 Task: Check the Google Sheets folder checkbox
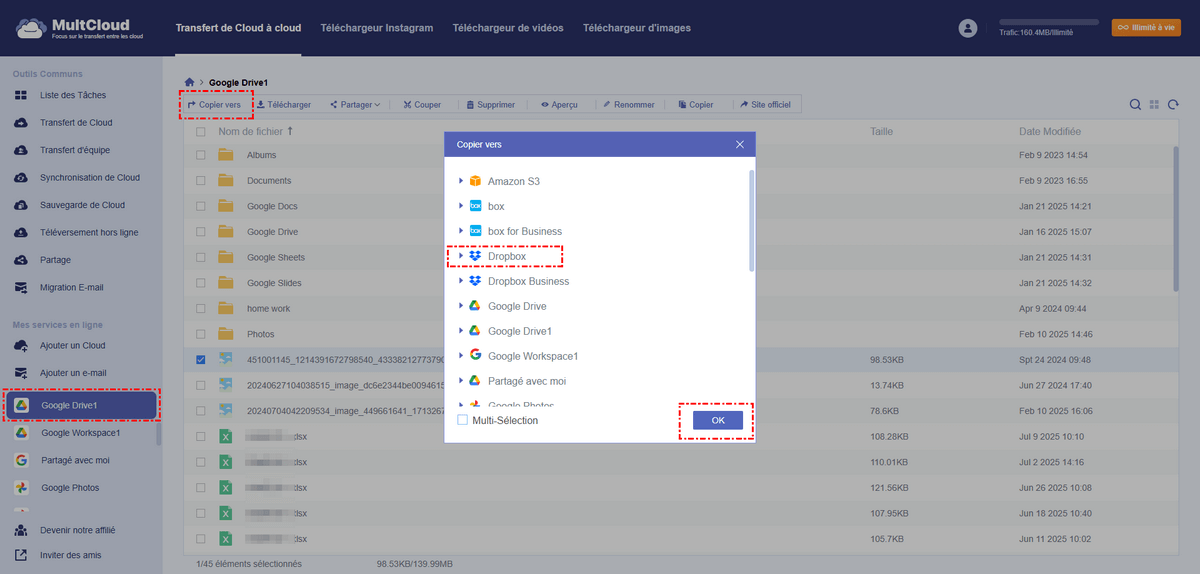pyautogui.click(x=201, y=257)
